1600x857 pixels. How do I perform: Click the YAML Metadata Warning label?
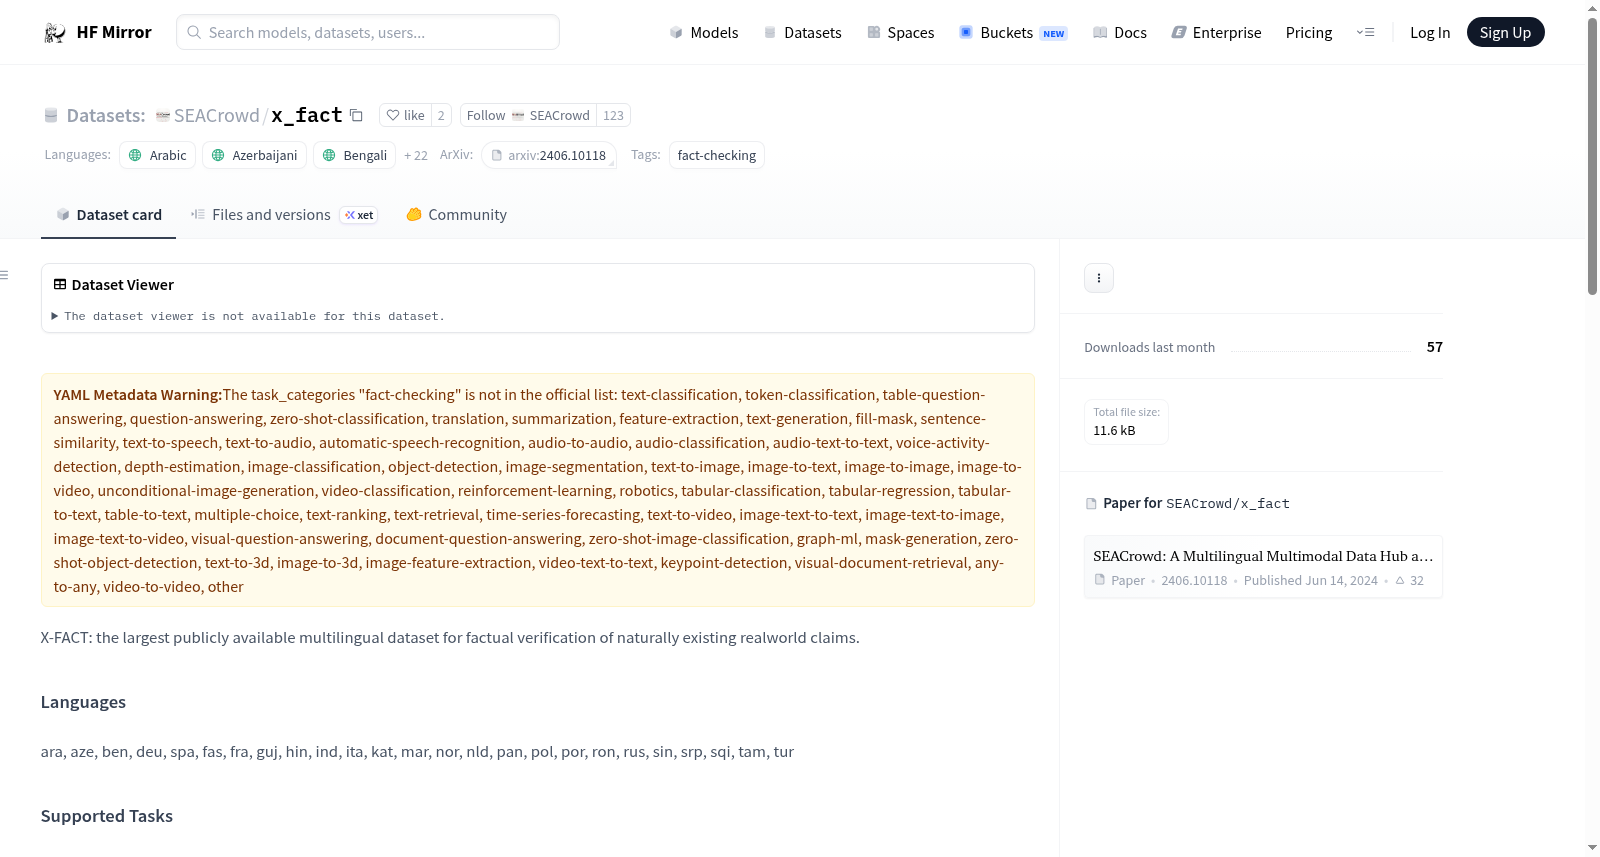138,396
